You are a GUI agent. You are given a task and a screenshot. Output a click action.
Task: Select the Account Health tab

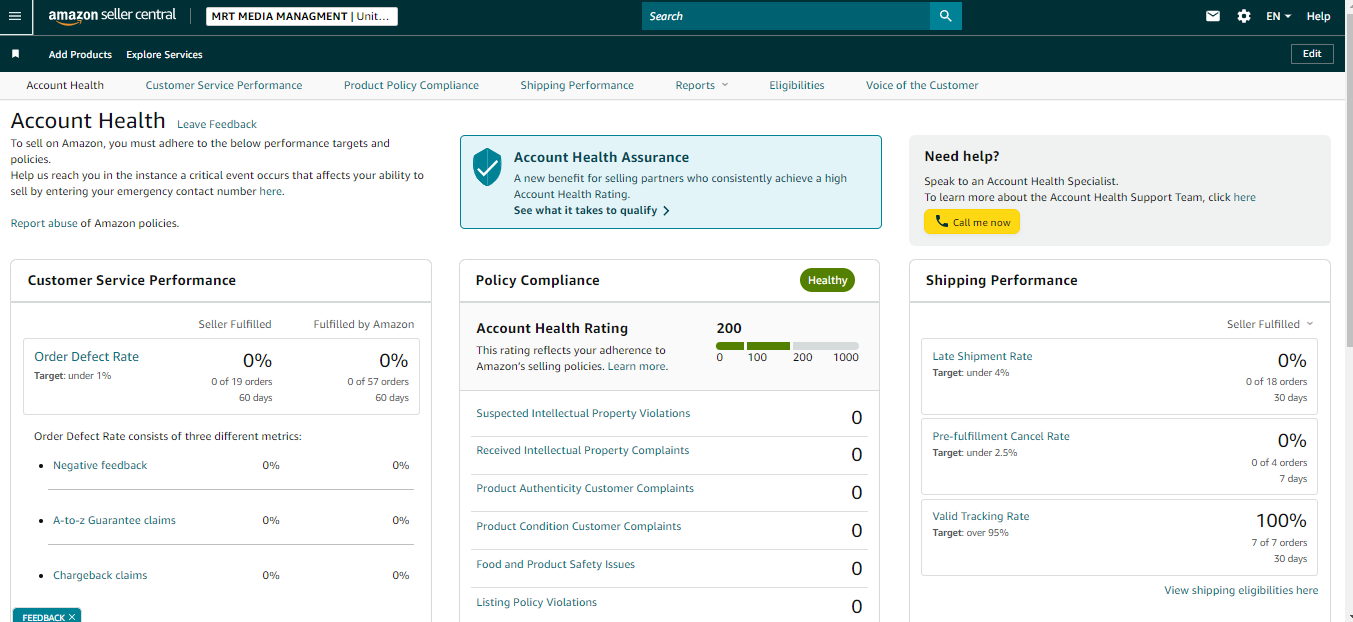pos(65,85)
